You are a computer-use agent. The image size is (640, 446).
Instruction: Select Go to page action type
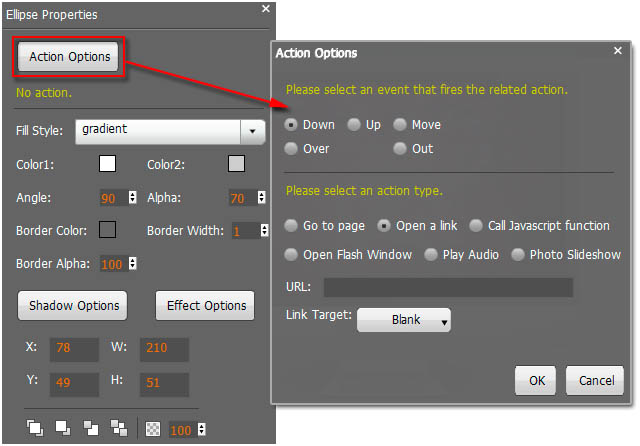pos(291,226)
